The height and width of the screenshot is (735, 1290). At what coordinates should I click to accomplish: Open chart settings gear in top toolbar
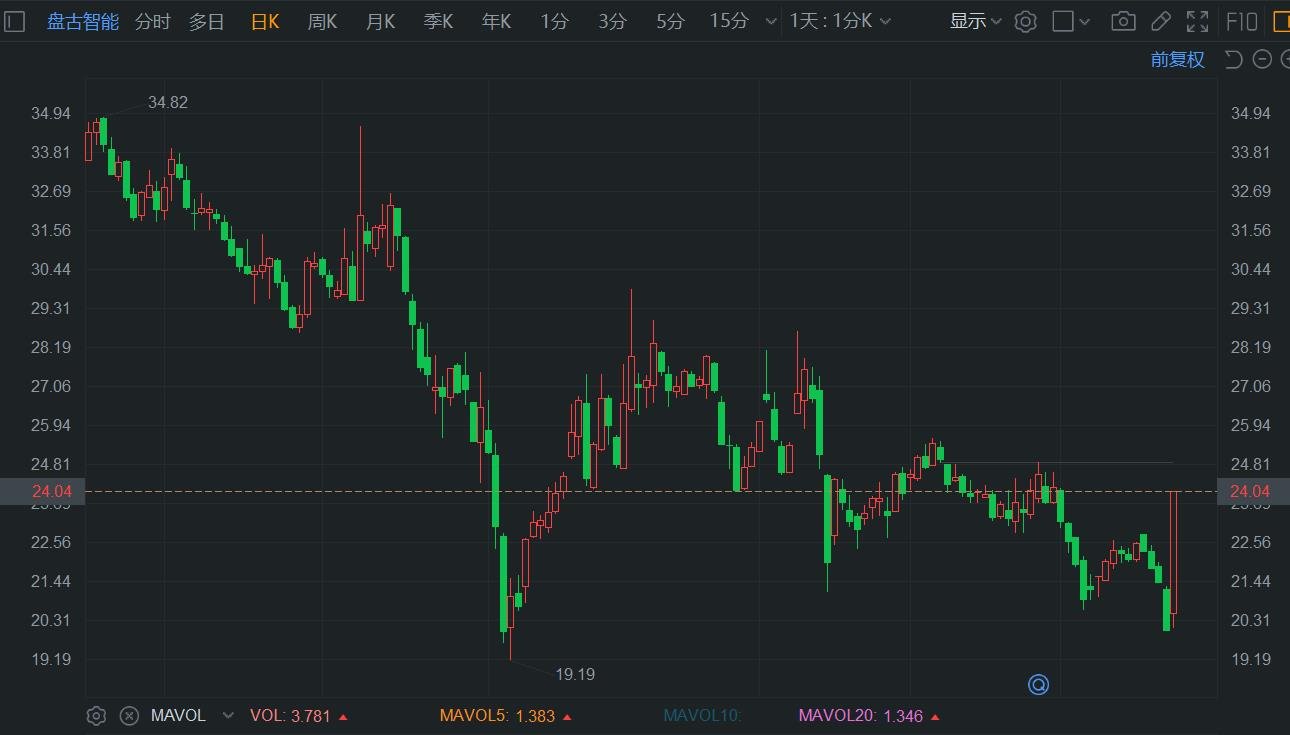[x=1025, y=21]
